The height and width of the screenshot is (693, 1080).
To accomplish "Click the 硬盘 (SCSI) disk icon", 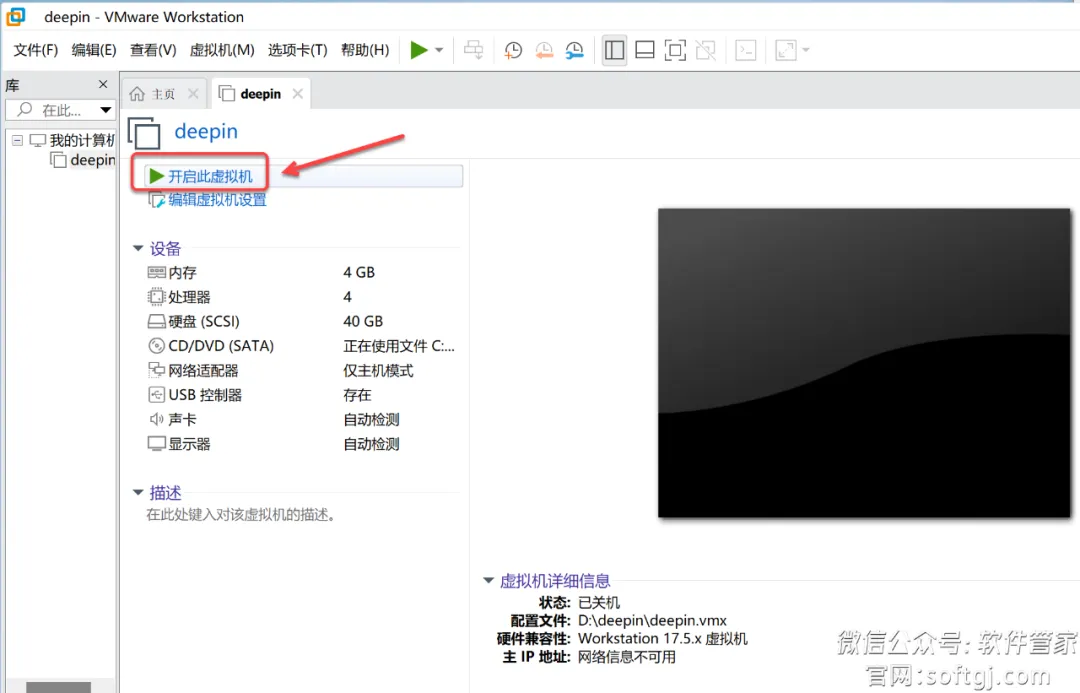I will (156, 322).
